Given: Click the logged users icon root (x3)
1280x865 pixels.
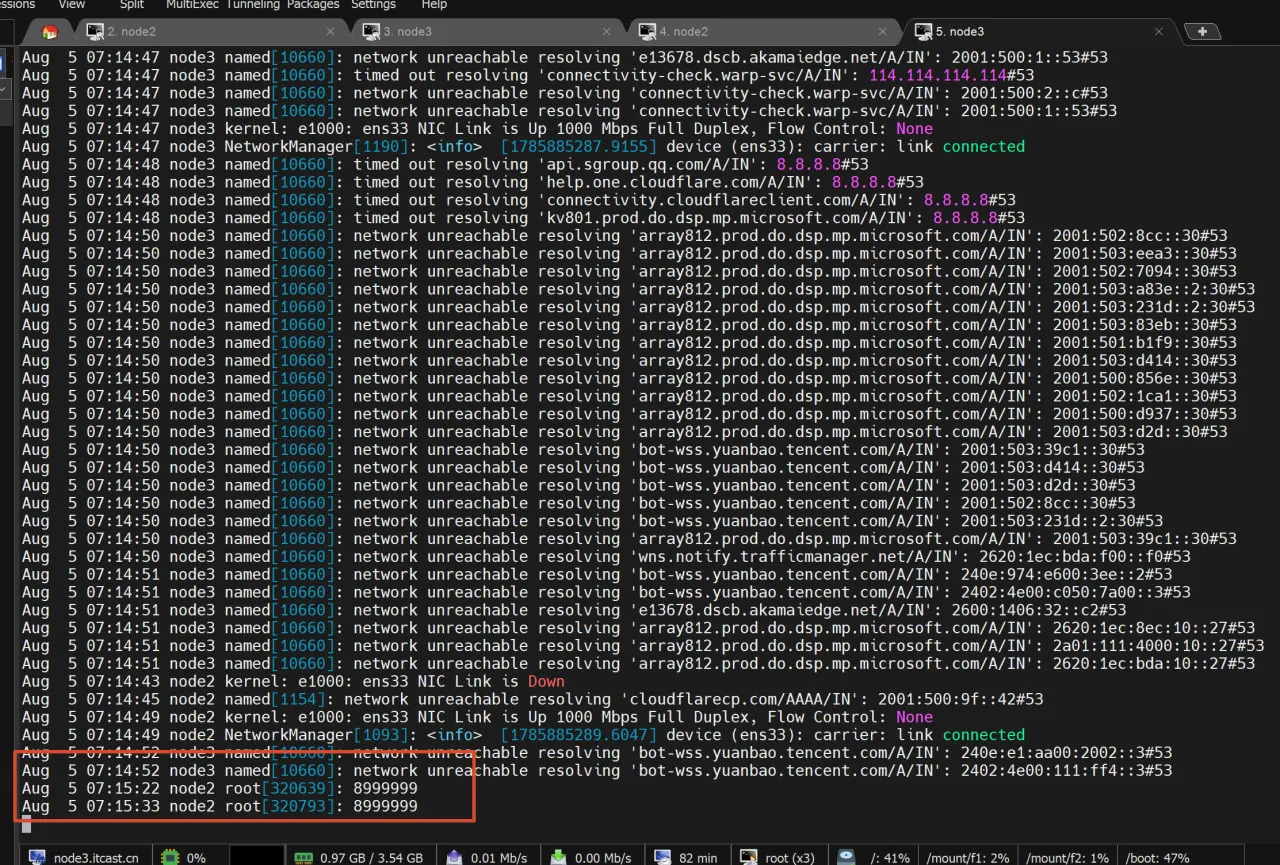Looking at the screenshot, I should coord(748,857).
